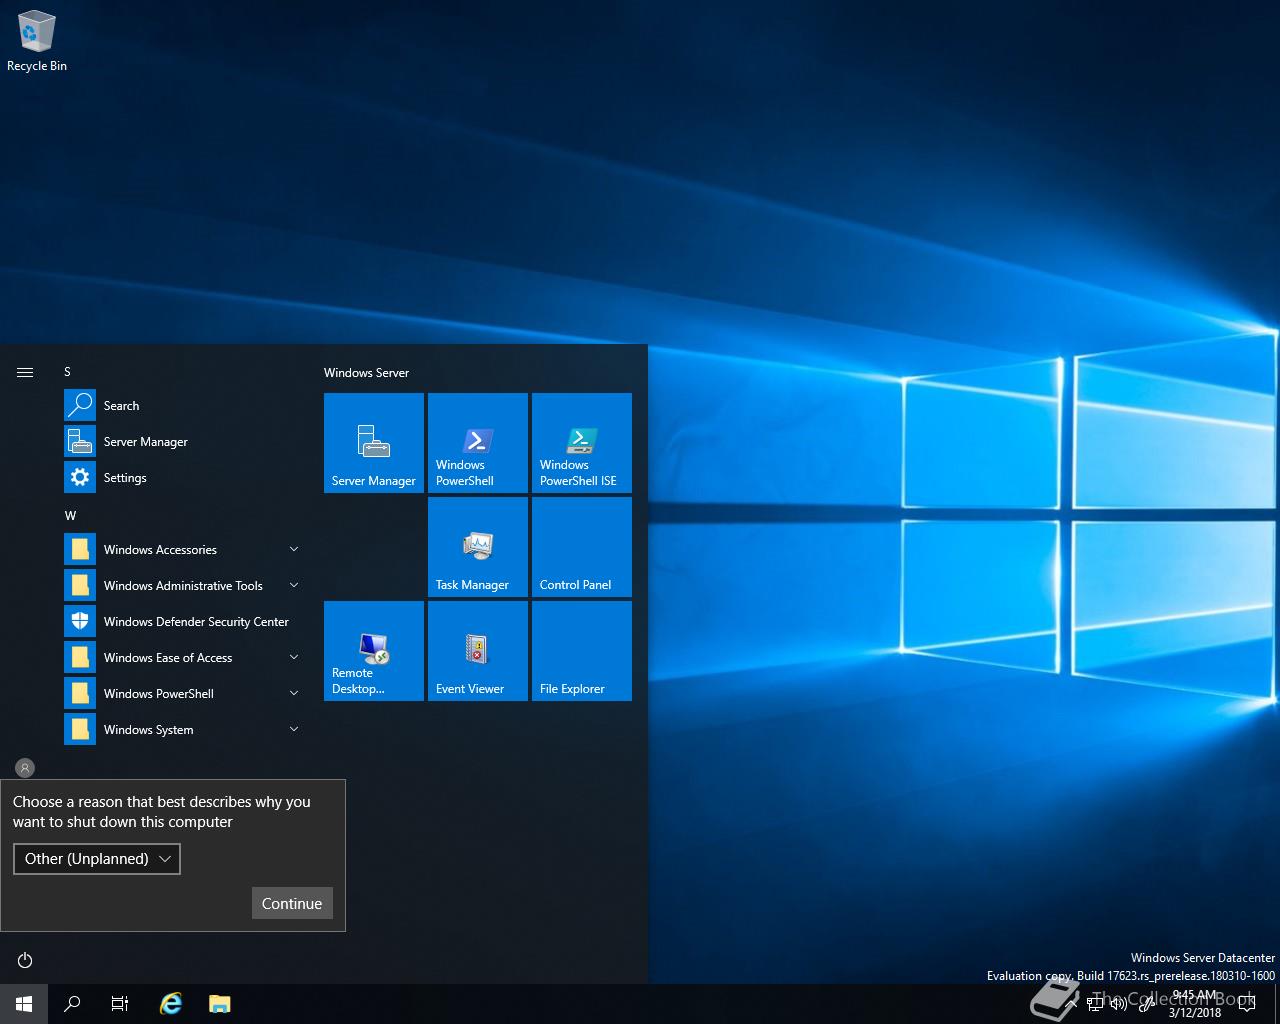Launch the Event Viewer tile
1280x1024 pixels.
478,651
